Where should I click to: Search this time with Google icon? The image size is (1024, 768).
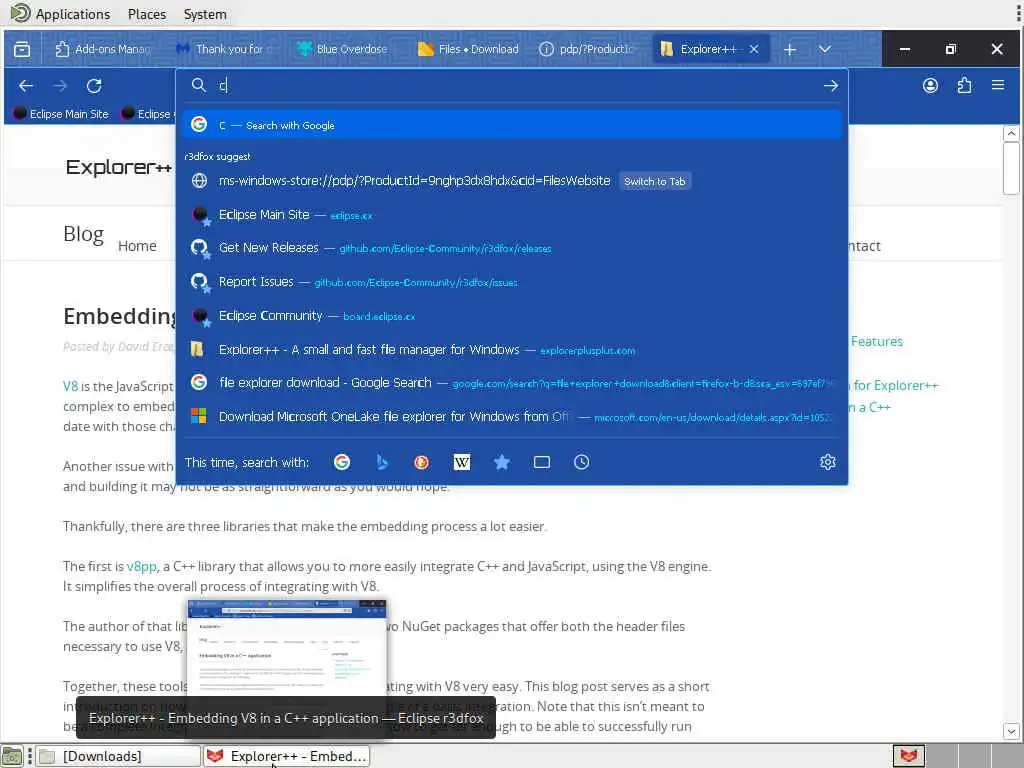coord(342,462)
